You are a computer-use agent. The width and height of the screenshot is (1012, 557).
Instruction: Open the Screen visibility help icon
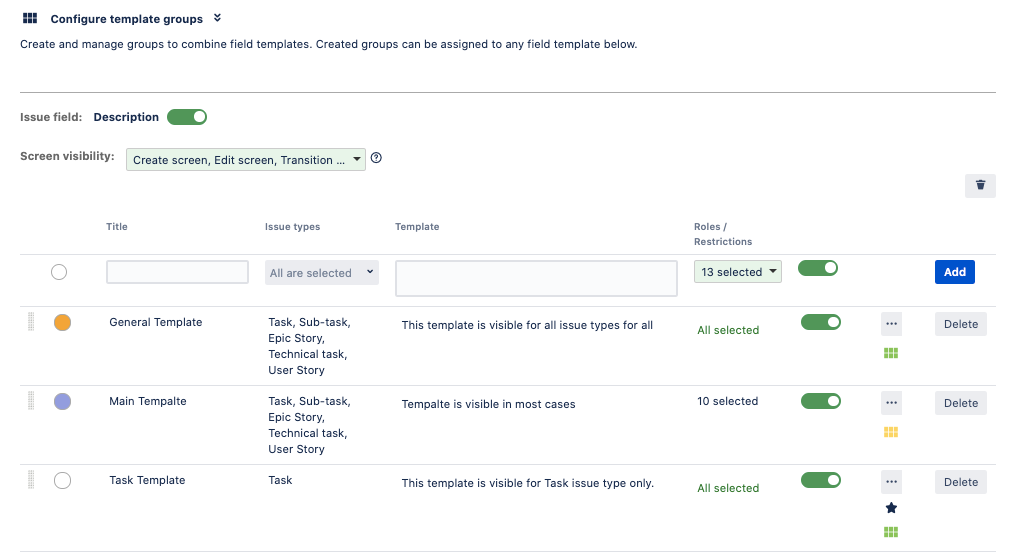(376, 157)
